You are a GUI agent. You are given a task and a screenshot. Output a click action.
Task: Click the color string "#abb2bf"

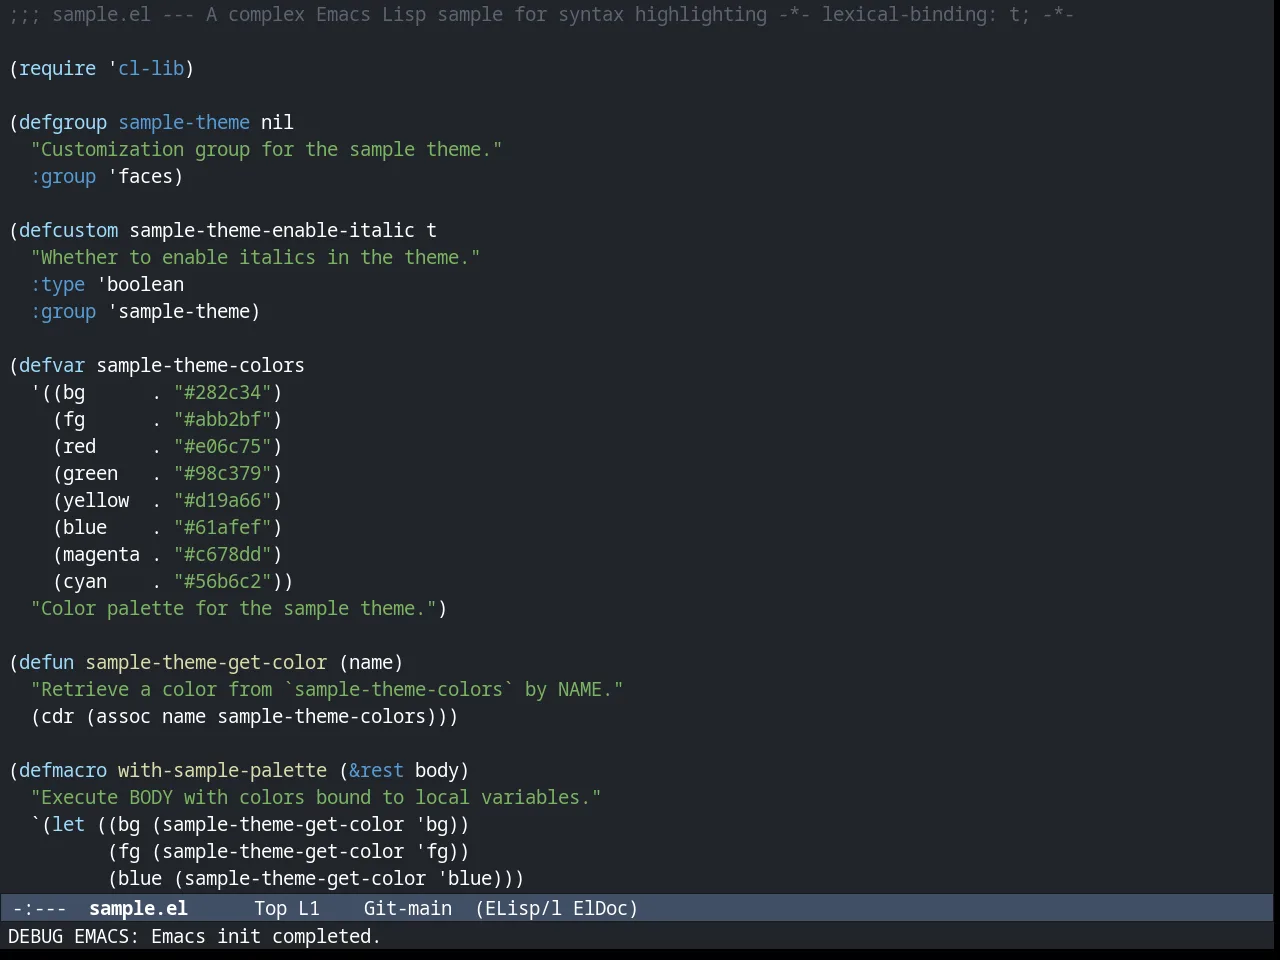223,419
